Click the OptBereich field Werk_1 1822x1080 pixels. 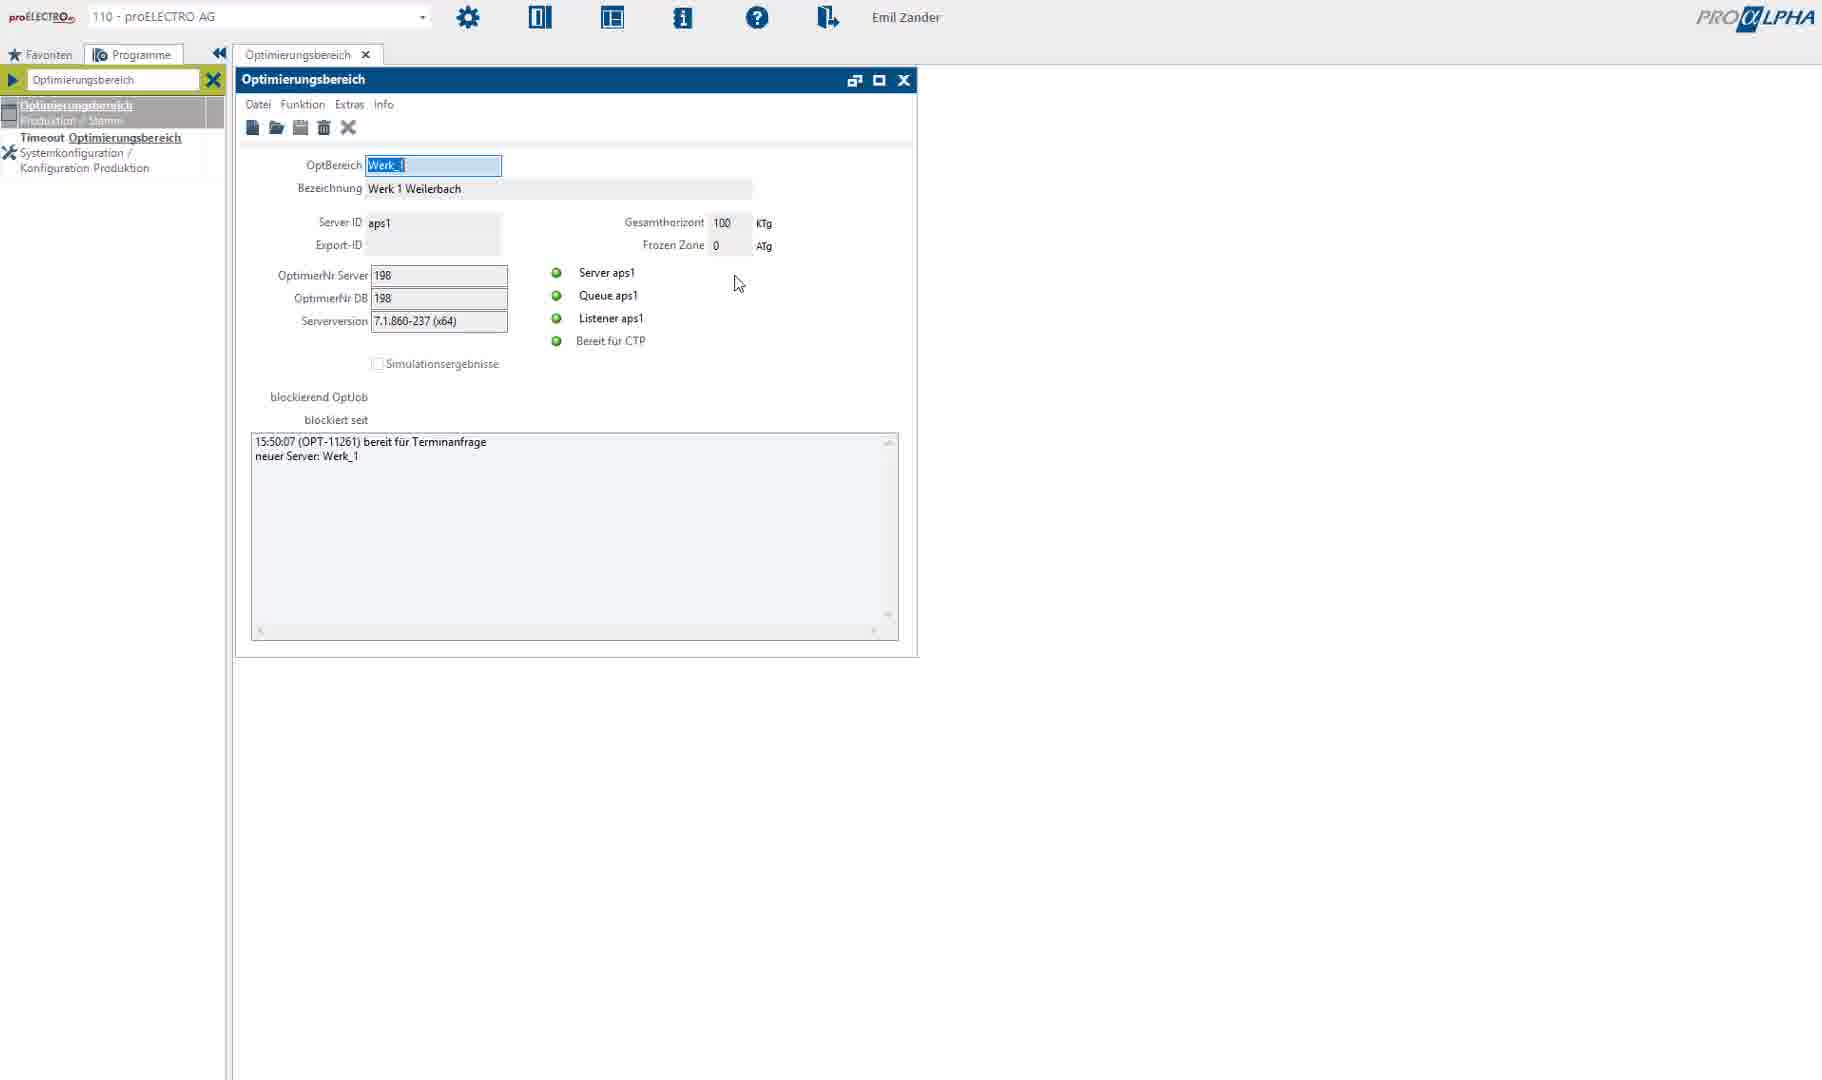[433, 166]
